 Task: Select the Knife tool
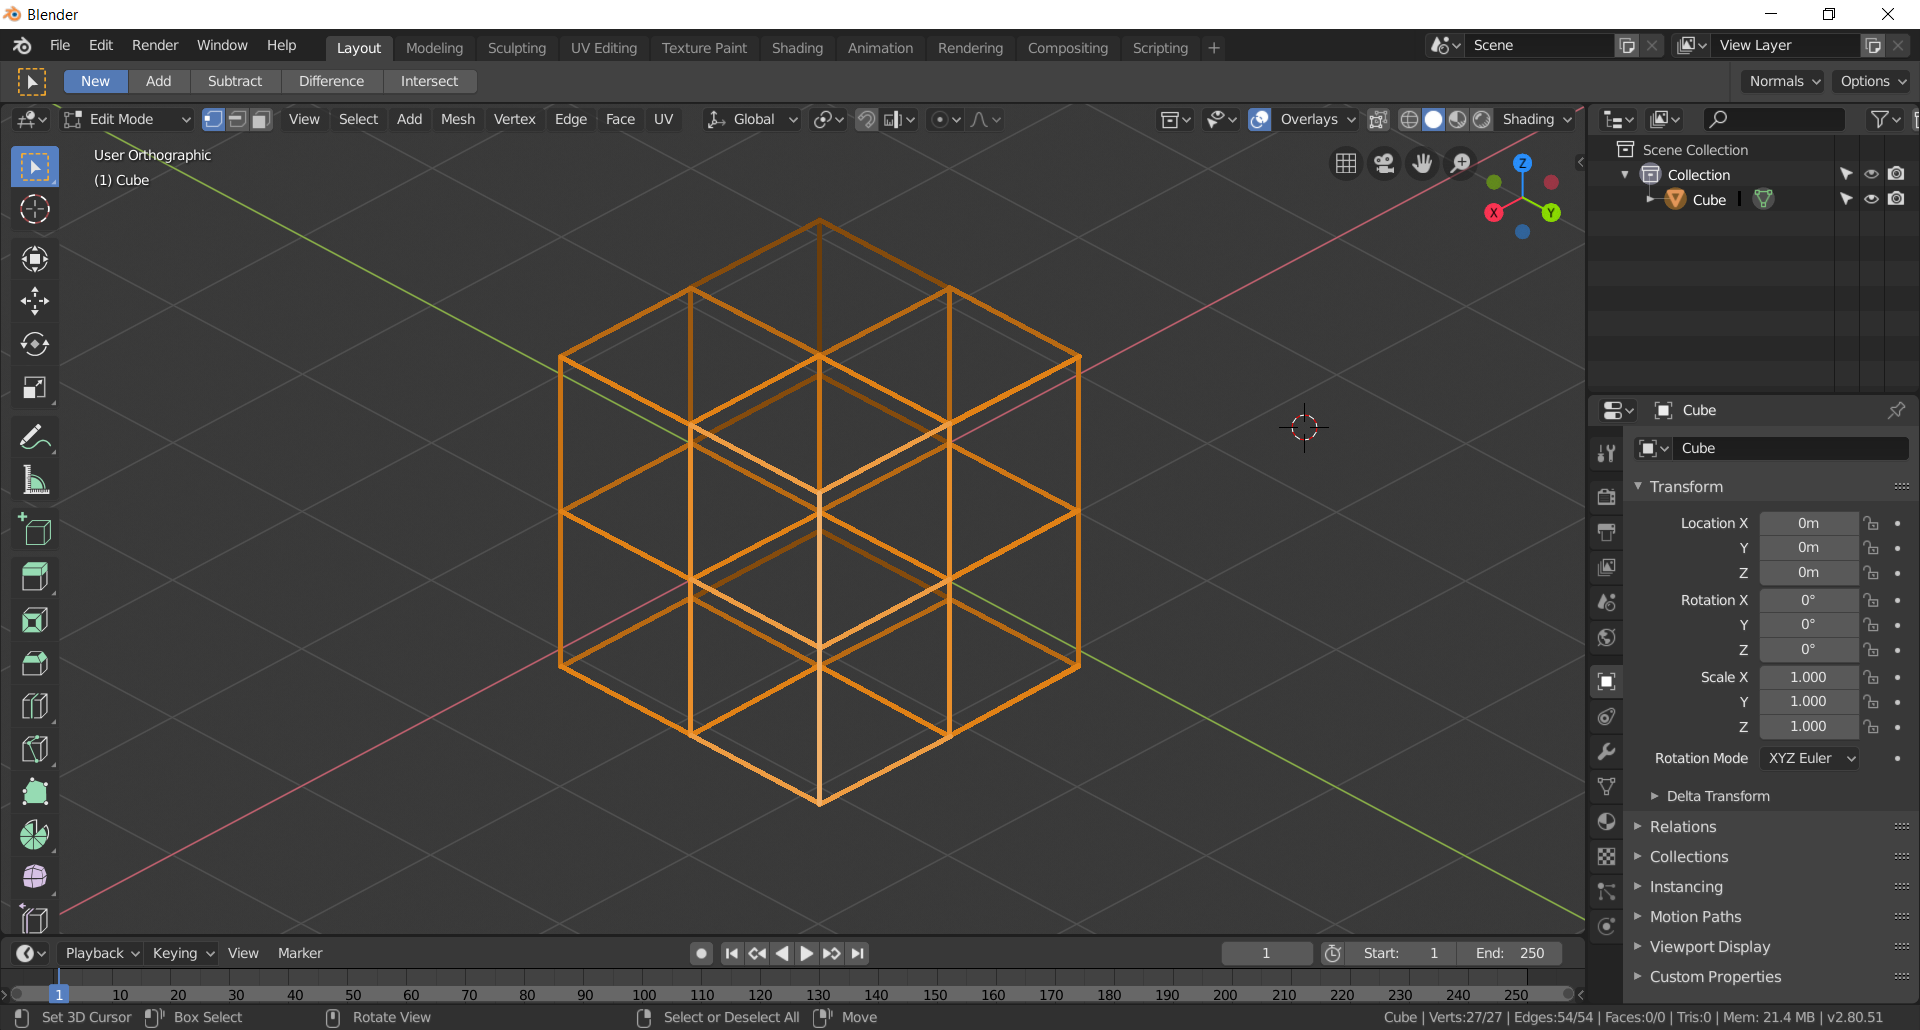click(35, 749)
